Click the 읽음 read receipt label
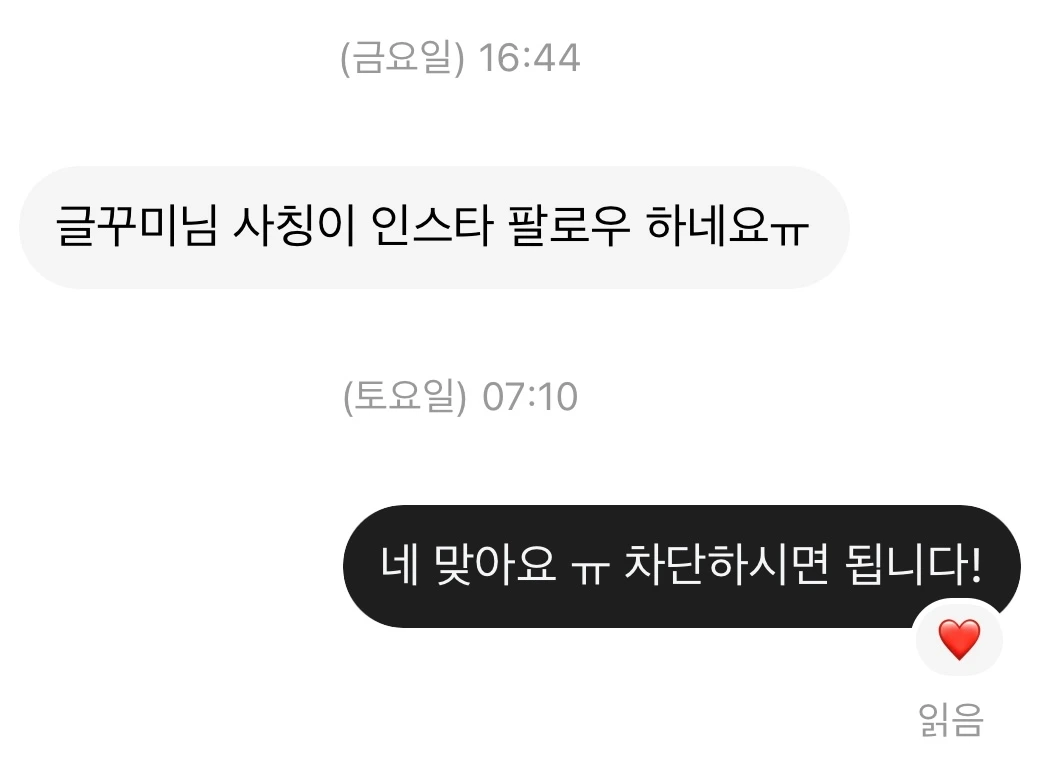The height and width of the screenshot is (778, 1045). pyautogui.click(x=951, y=720)
